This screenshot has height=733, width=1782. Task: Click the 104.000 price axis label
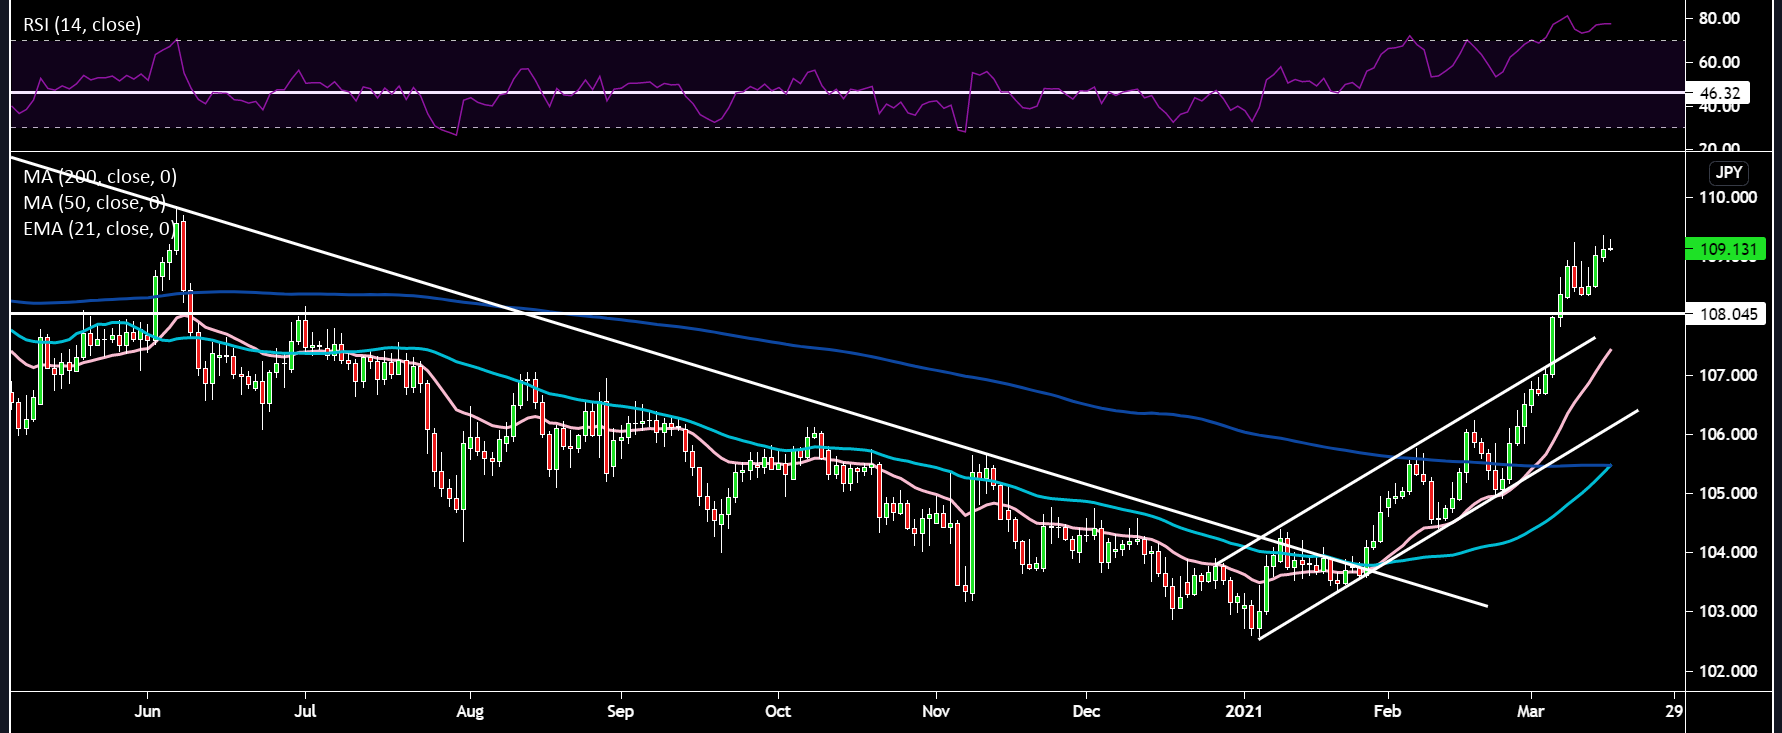1727,552
